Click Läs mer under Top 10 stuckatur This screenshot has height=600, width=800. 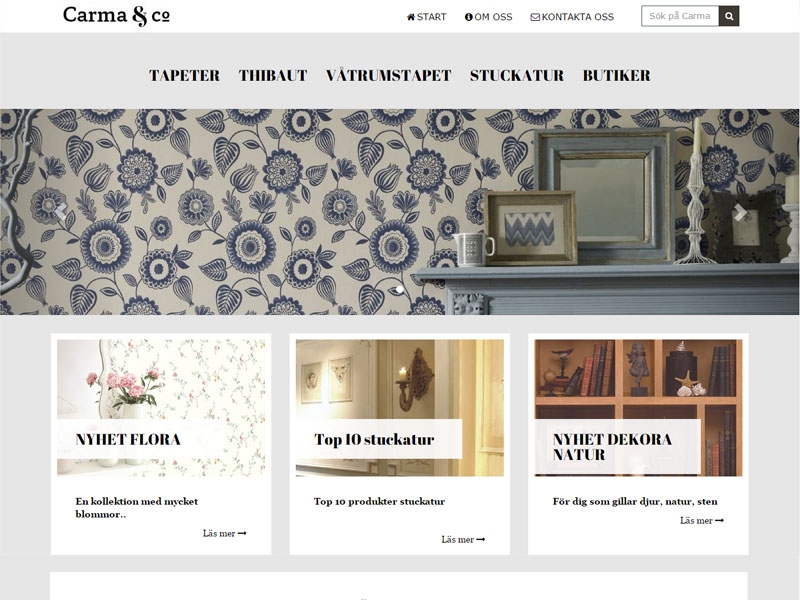[463, 539]
